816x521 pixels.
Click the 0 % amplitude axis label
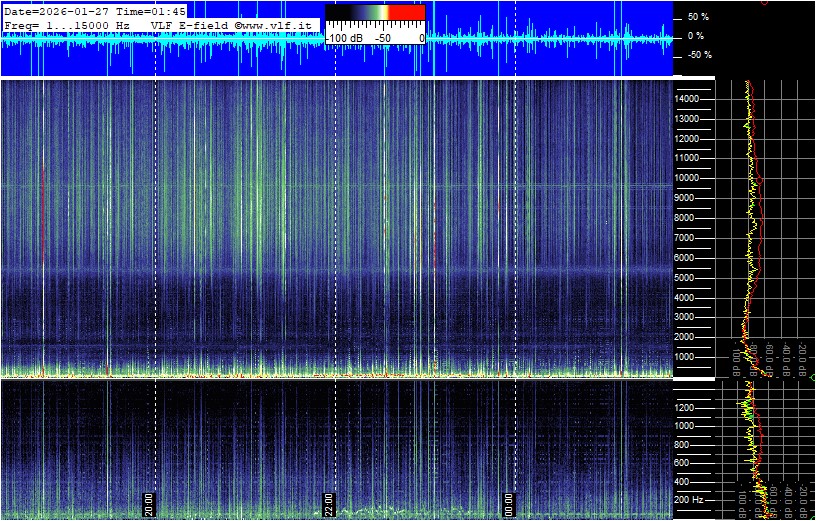(697, 36)
